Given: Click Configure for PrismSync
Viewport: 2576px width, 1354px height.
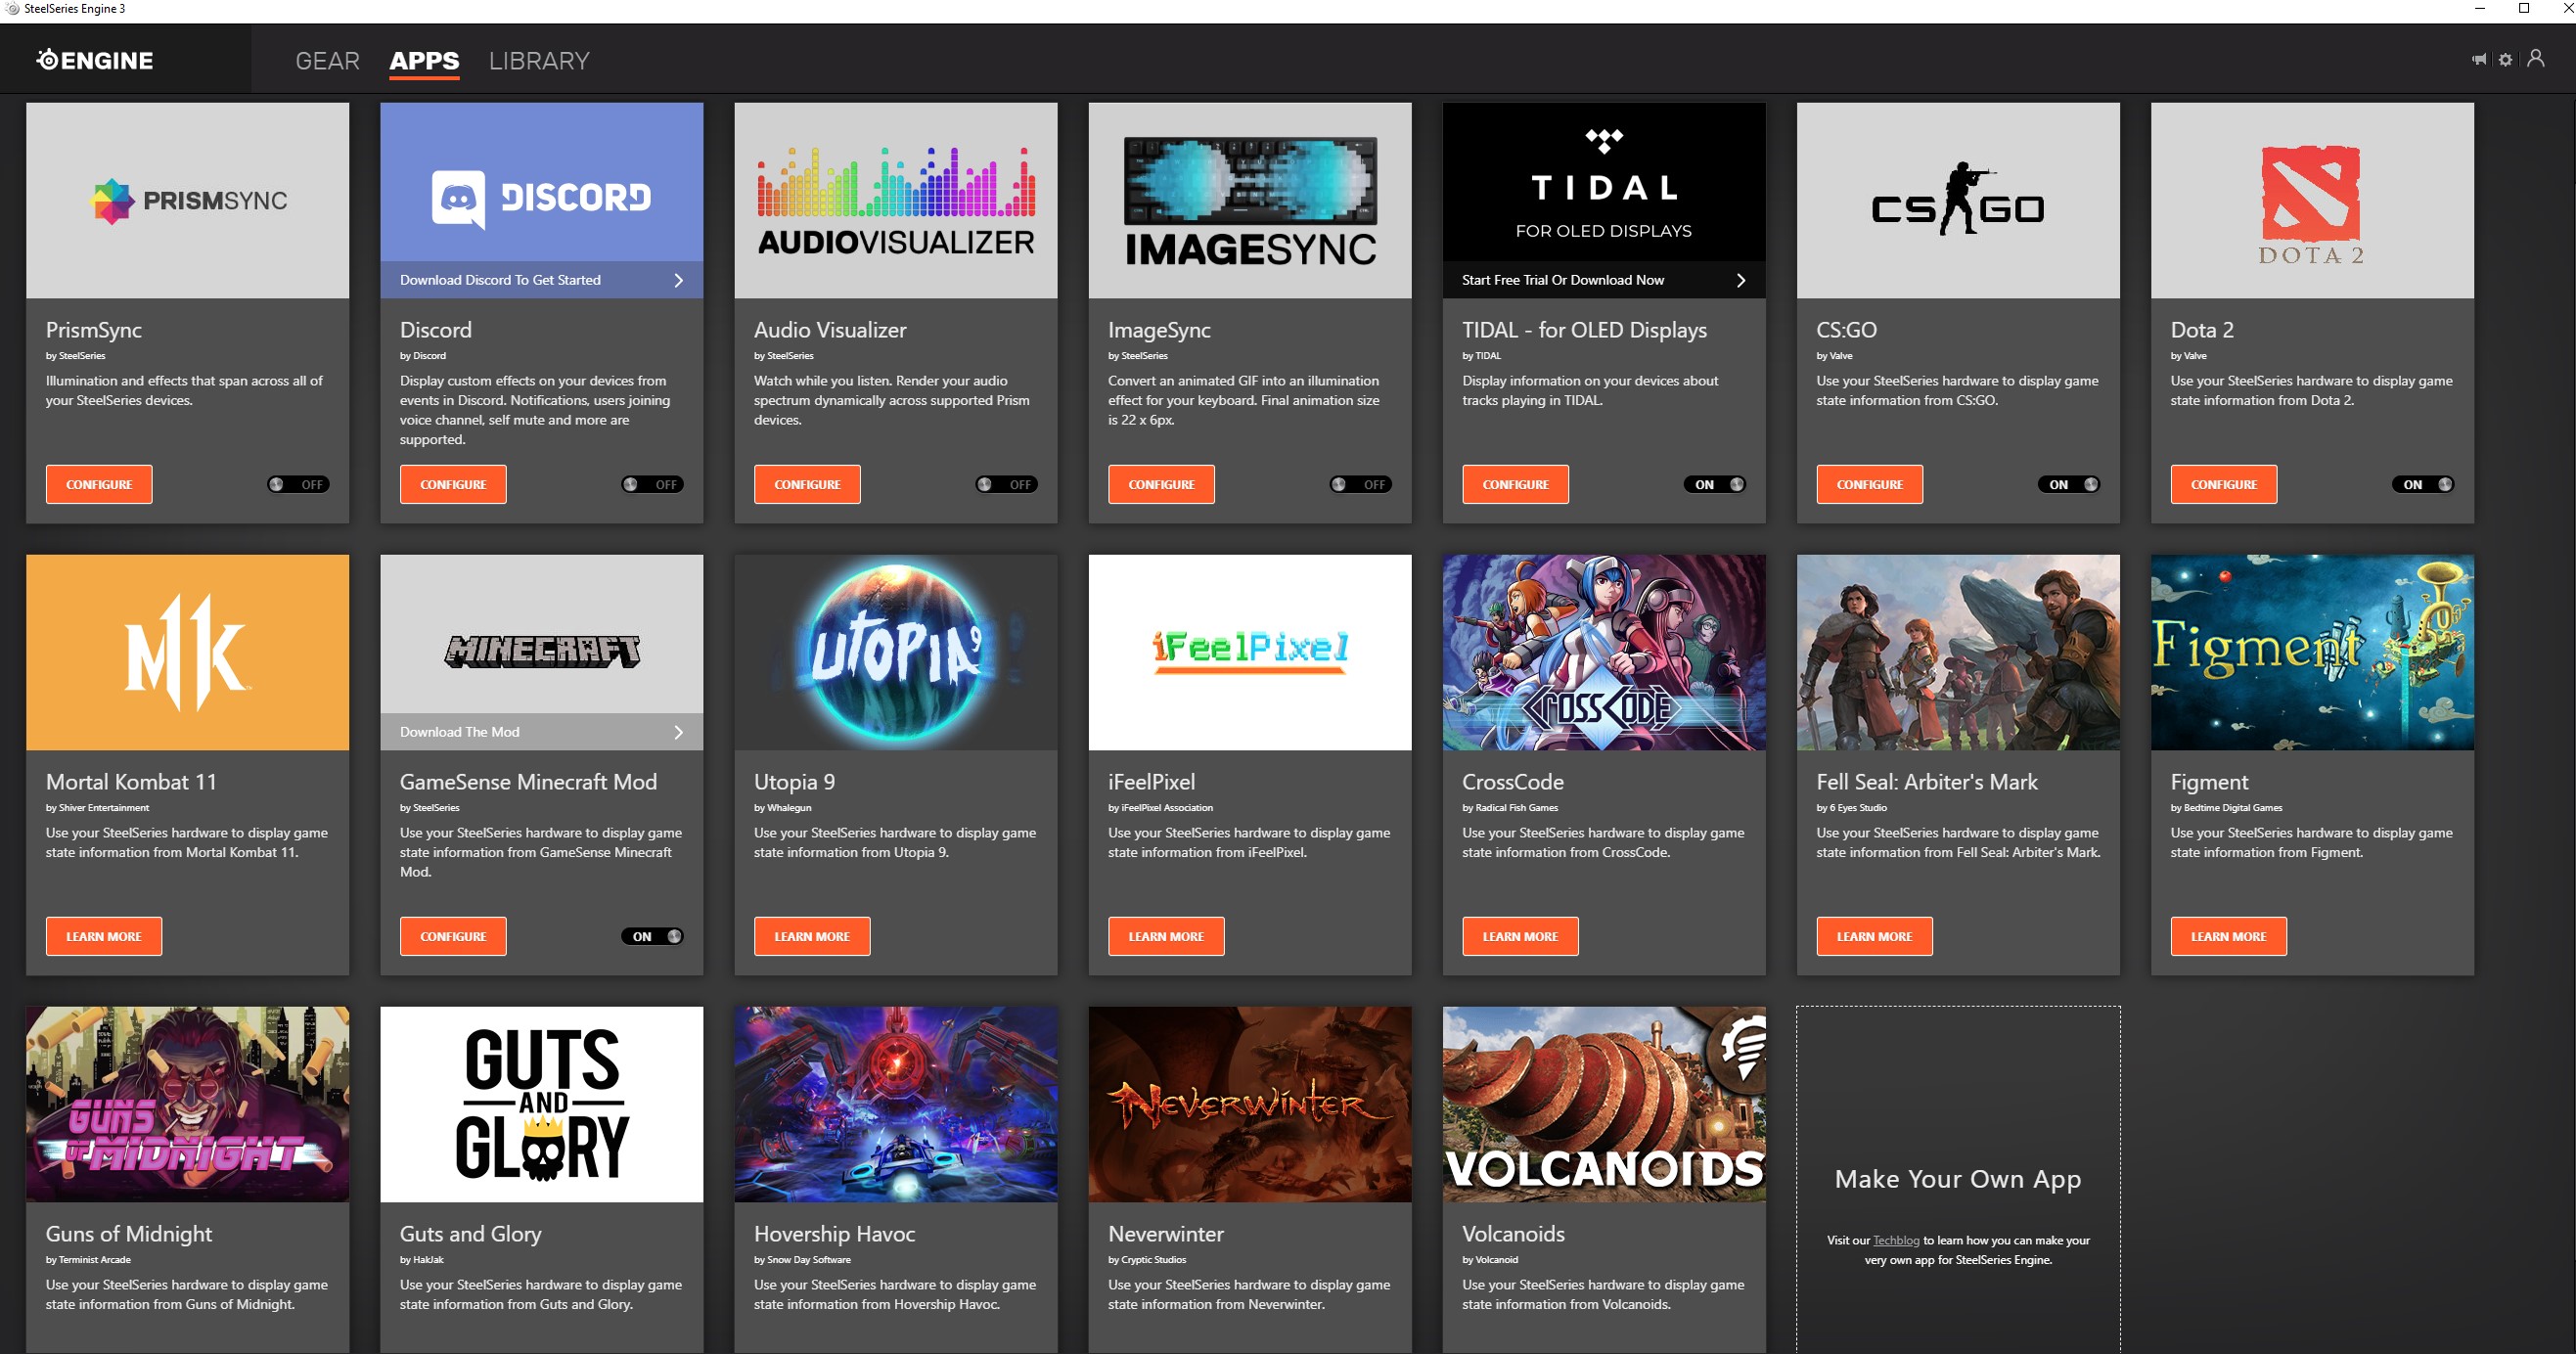Looking at the screenshot, I should (99, 484).
